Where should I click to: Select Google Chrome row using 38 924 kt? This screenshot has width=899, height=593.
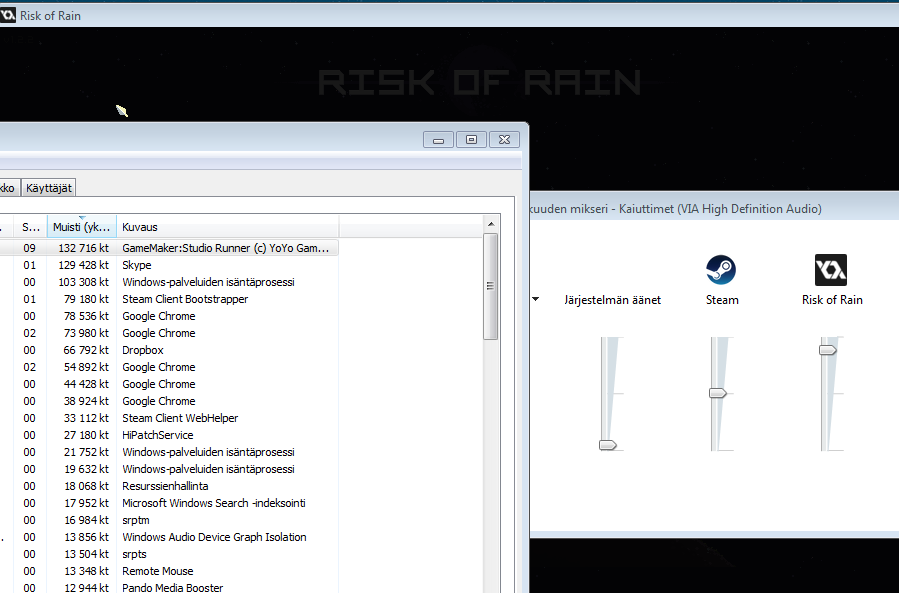pos(169,401)
